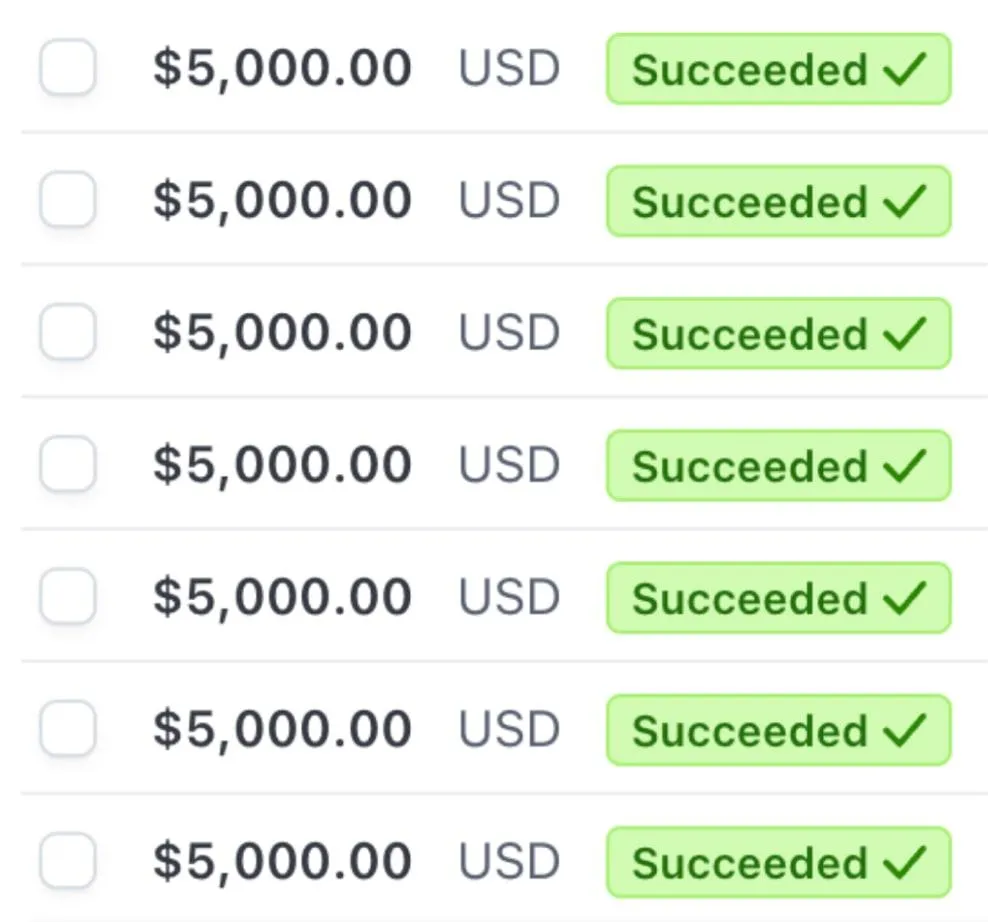
Task: Open the fifth row's $5,000.00 payment
Action: tap(282, 598)
